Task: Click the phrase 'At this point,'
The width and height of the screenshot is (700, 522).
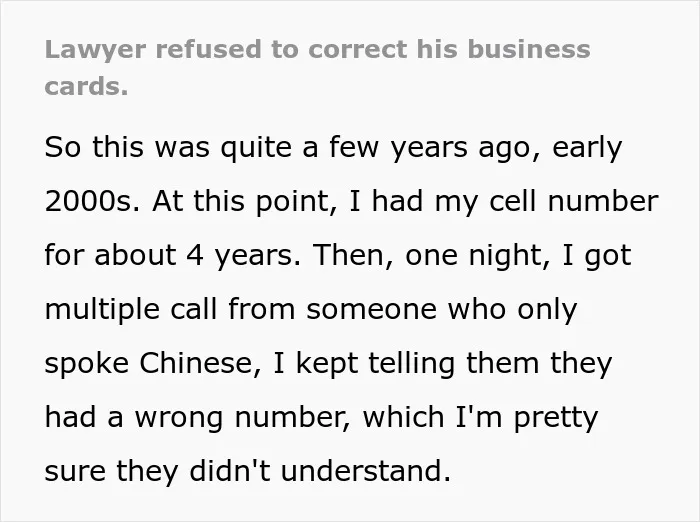Action: click(x=244, y=202)
